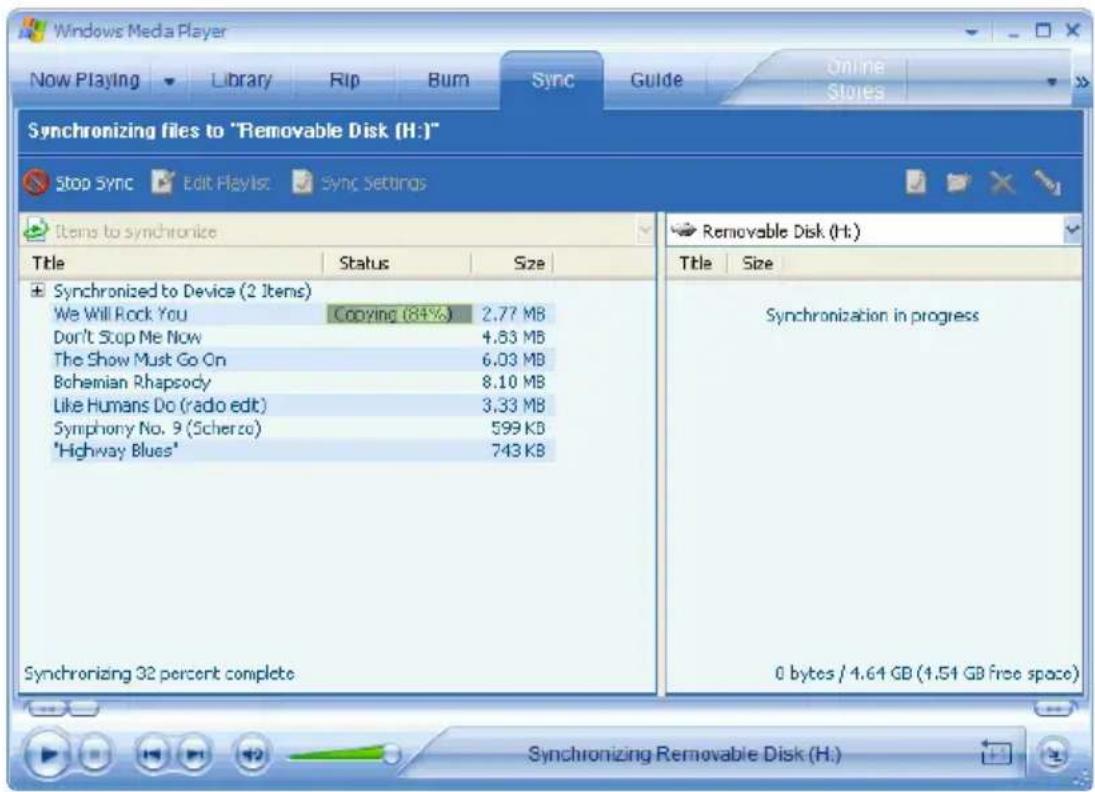Click the left panel toggle pill buttons
The image size is (1095, 792).
62,709
